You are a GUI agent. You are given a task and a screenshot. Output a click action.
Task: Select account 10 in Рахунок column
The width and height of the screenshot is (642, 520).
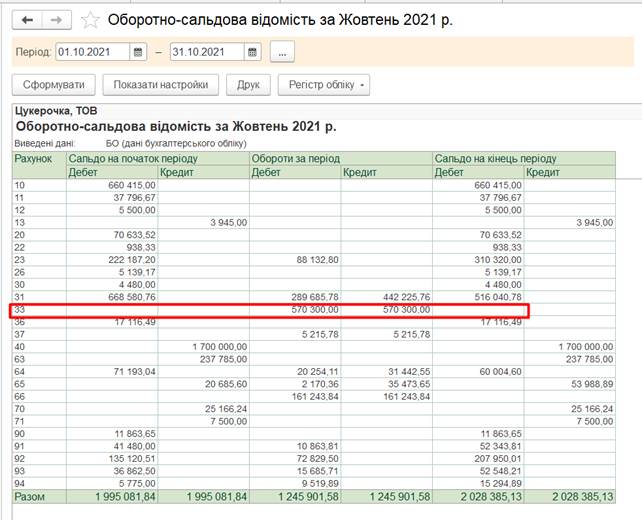click(x=20, y=185)
